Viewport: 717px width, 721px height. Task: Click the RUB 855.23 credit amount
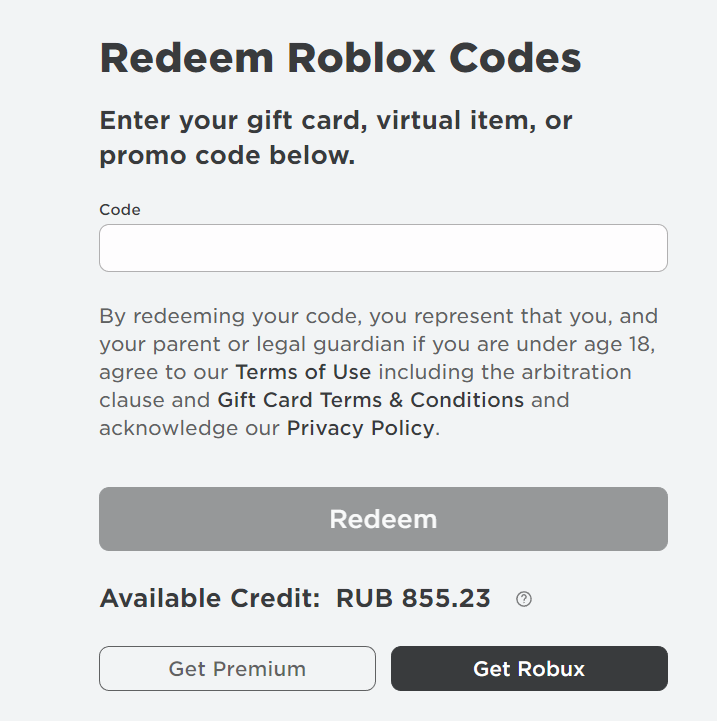413,599
